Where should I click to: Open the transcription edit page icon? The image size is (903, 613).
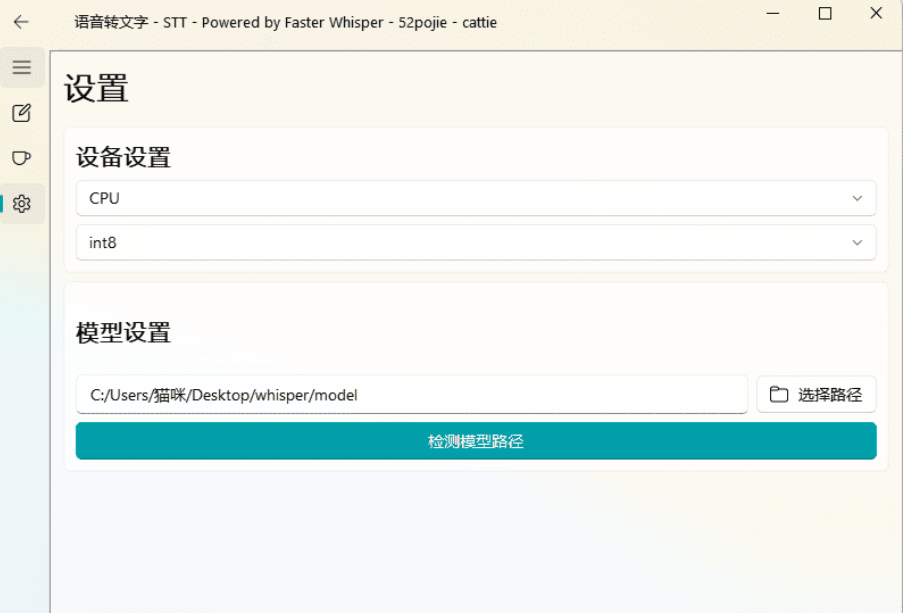[x=22, y=113]
